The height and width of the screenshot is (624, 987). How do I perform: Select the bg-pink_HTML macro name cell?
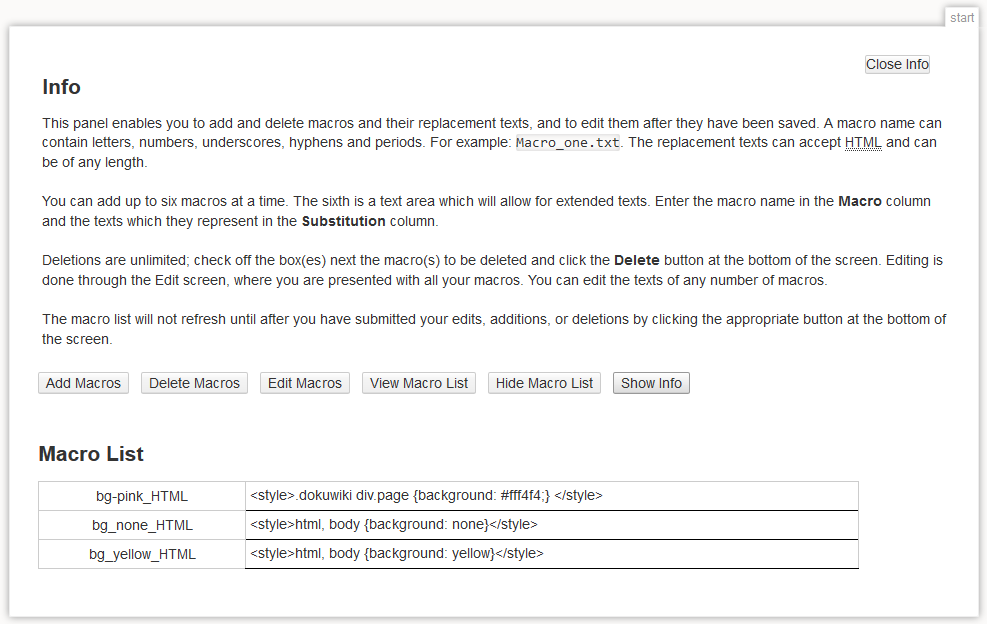click(x=141, y=496)
